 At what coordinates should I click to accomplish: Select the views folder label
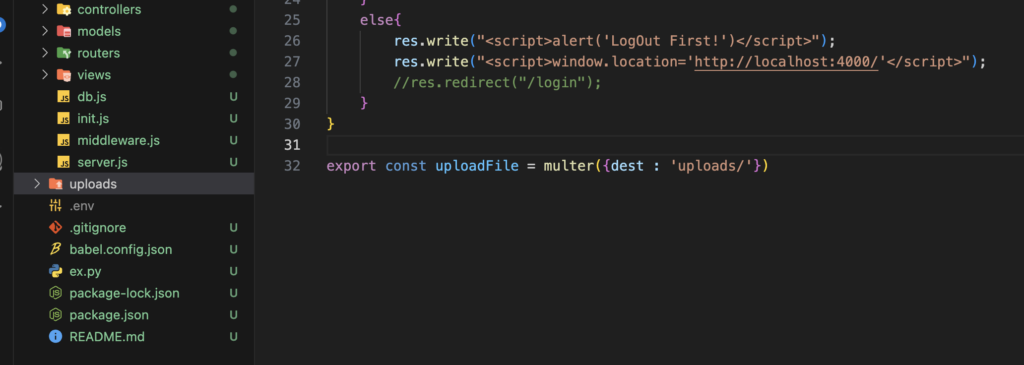pyautogui.click(x=94, y=75)
